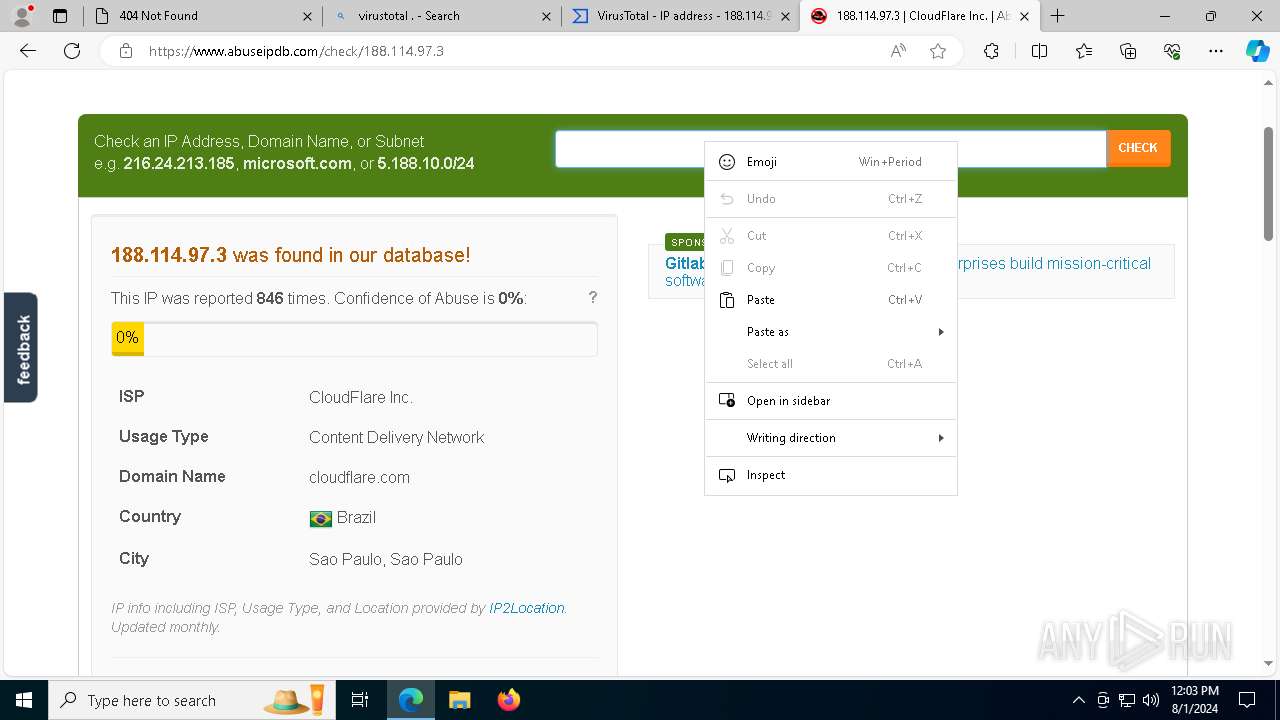Reload the page with the refresh icon
This screenshot has width=1280, height=720.
(72, 51)
